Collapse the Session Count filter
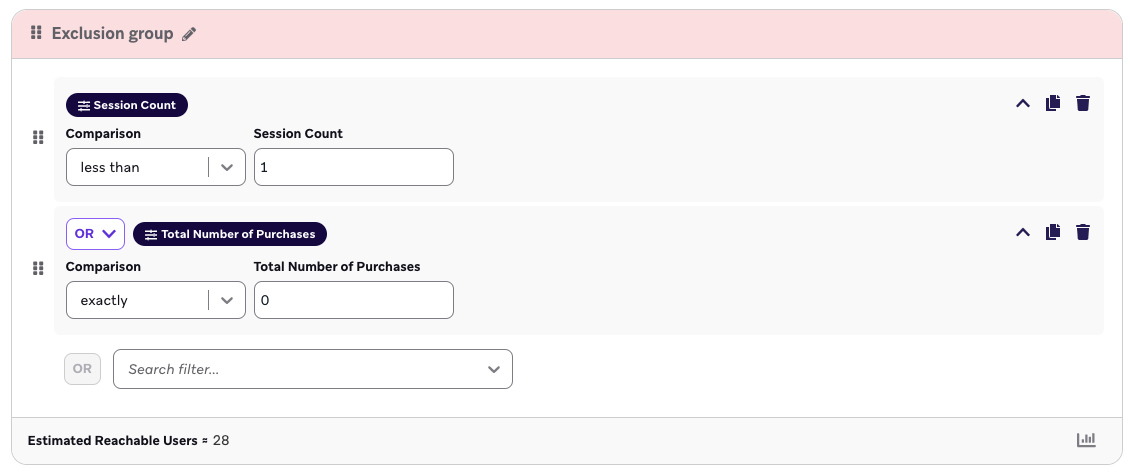 point(1023,103)
